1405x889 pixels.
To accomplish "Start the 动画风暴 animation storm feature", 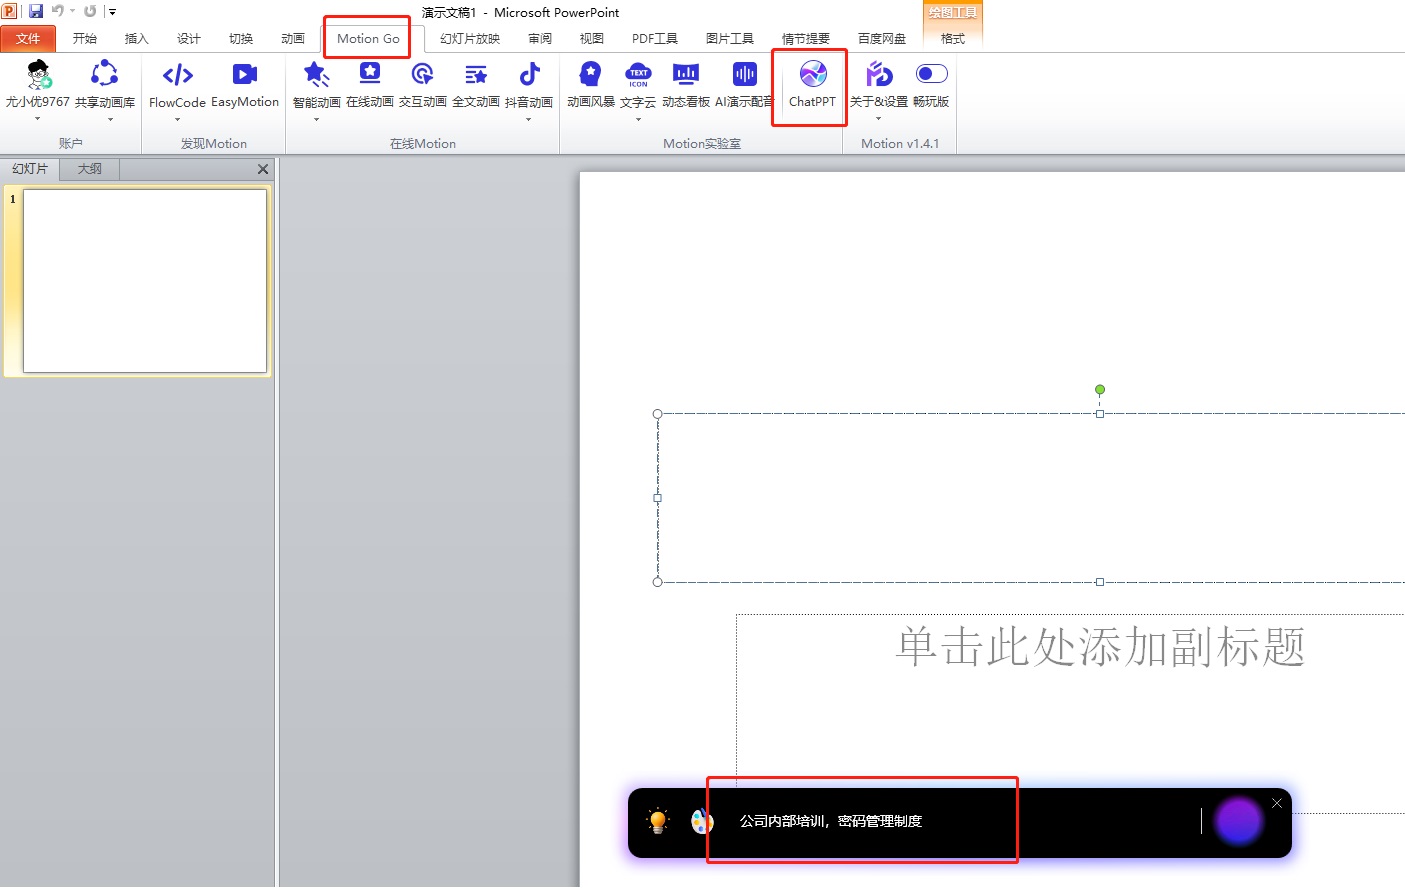I will 591,84.
